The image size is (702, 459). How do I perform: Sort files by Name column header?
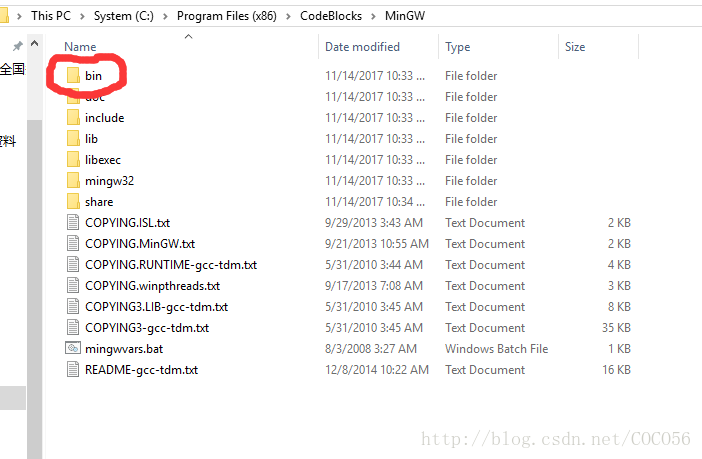click(80, 47)
